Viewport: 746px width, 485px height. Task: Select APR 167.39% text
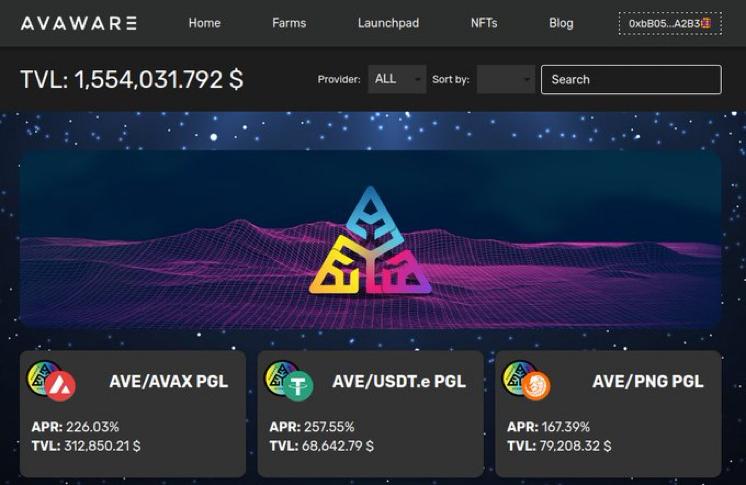(x=549, y=426)
